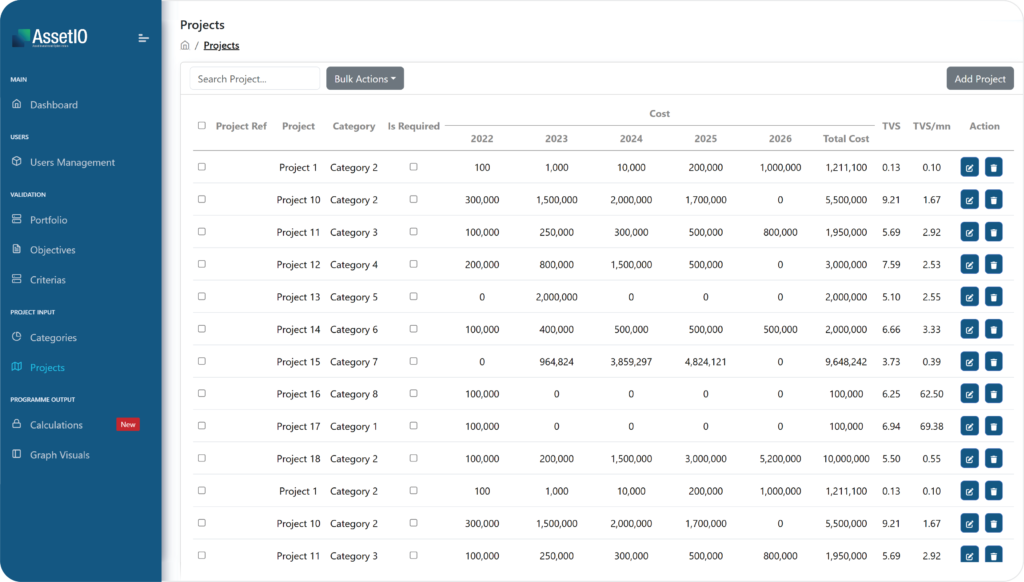Click the Is Required column header
Viewport: 1024px width, 582px height.
pyautogui.click(x=413, y=126)
